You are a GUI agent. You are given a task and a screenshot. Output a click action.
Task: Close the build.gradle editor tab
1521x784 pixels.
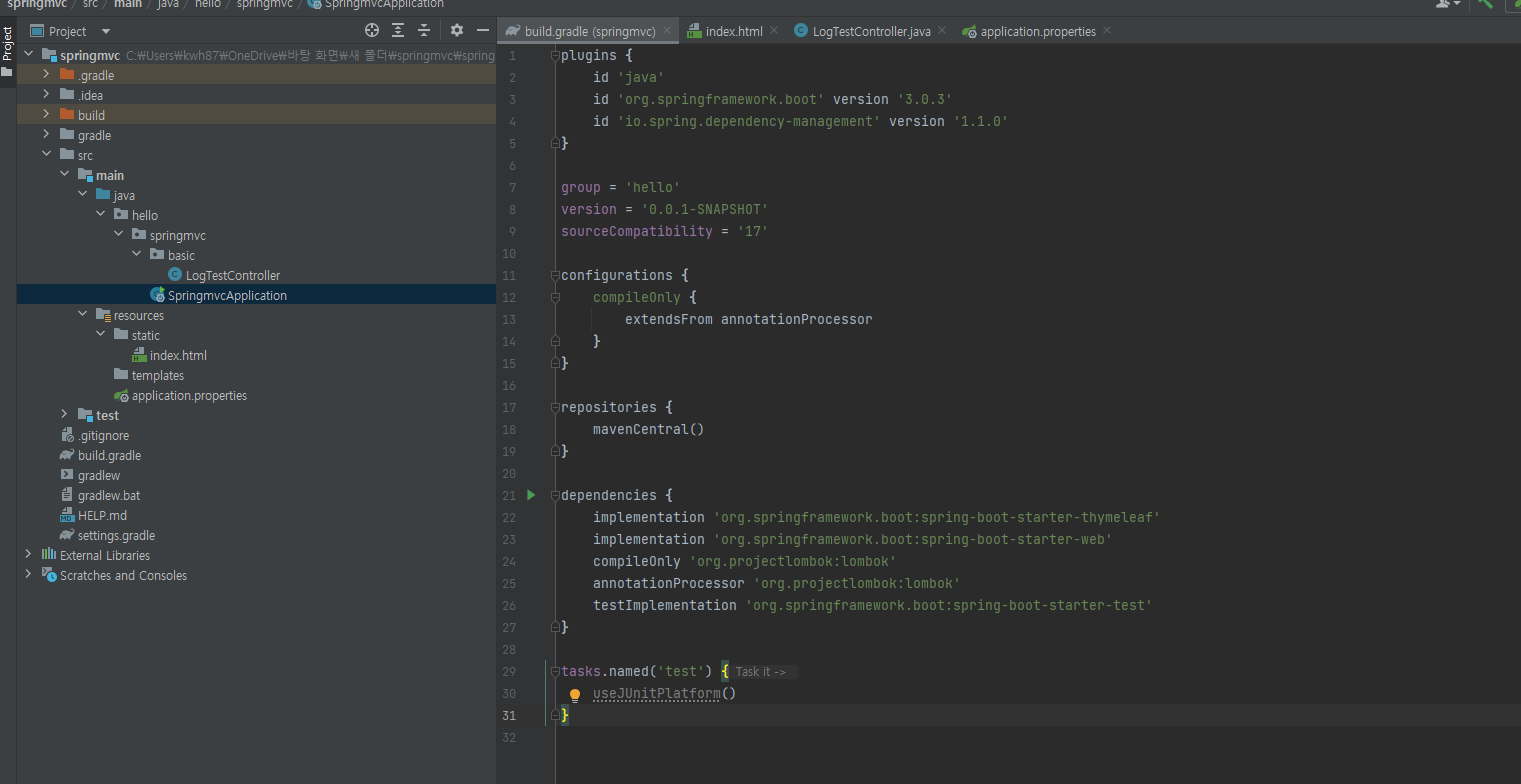tap(667, 31)
